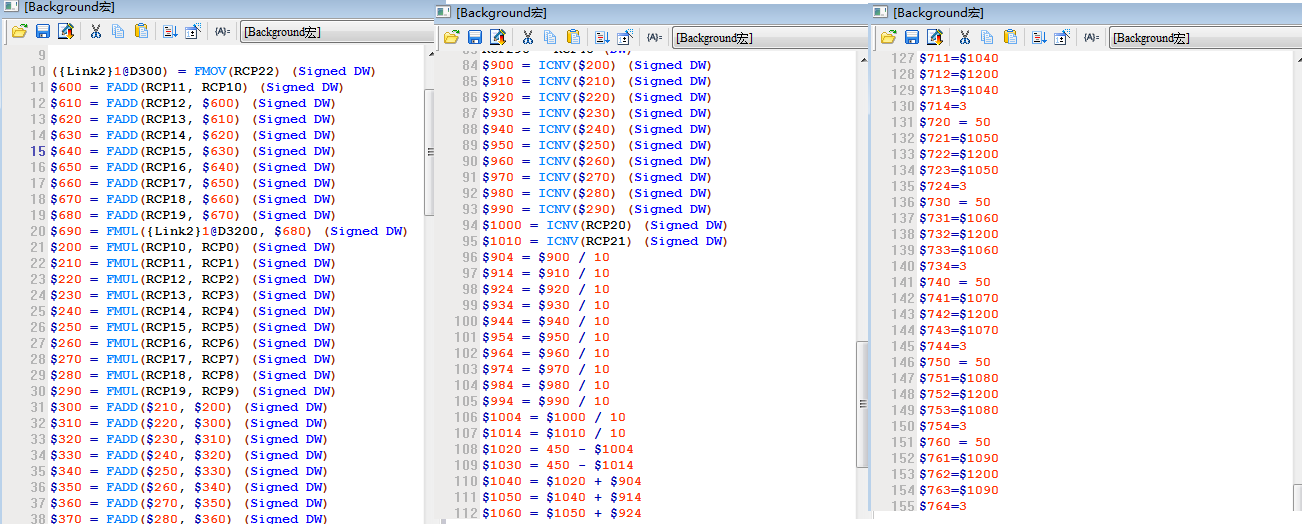This screenshot has width=1302, height=524.
Task: Click the pencil edit-document icon in left window
Action: tap(66, 31)
